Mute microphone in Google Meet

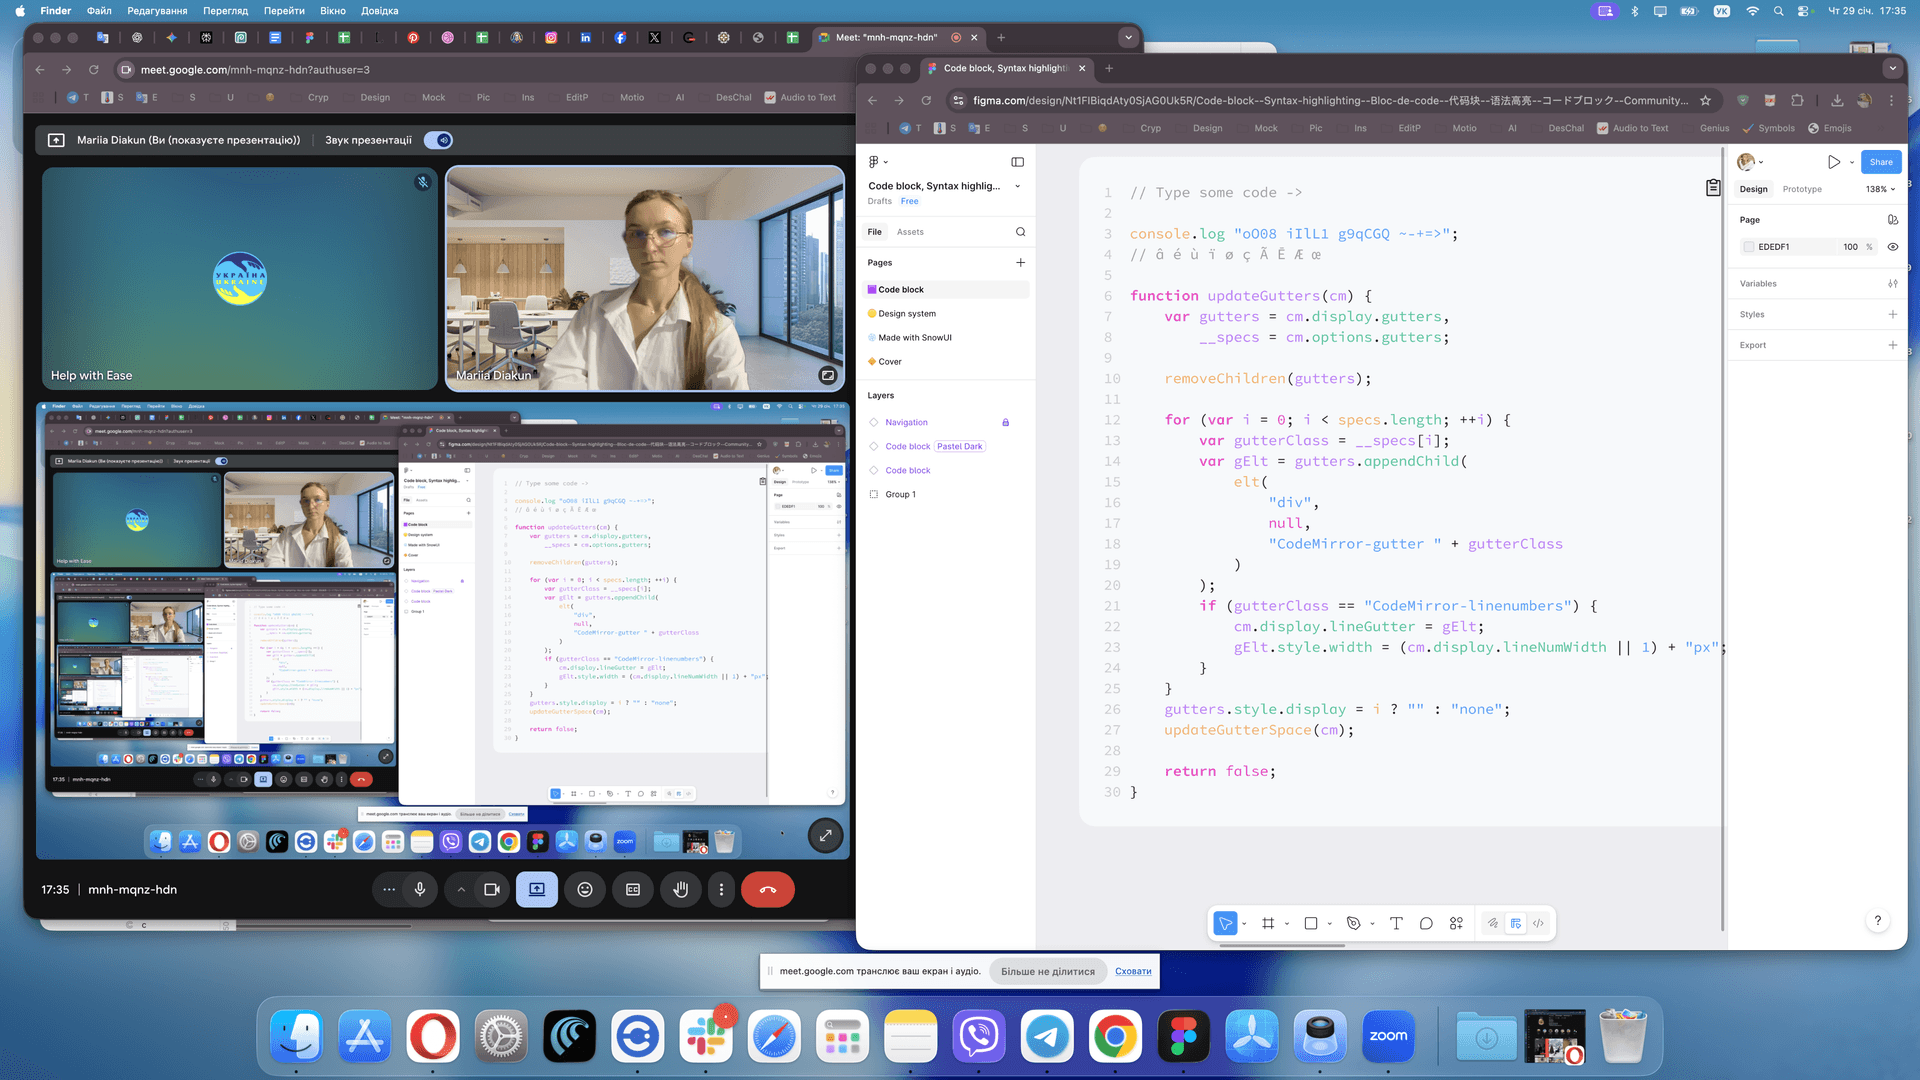coord(420,889)
